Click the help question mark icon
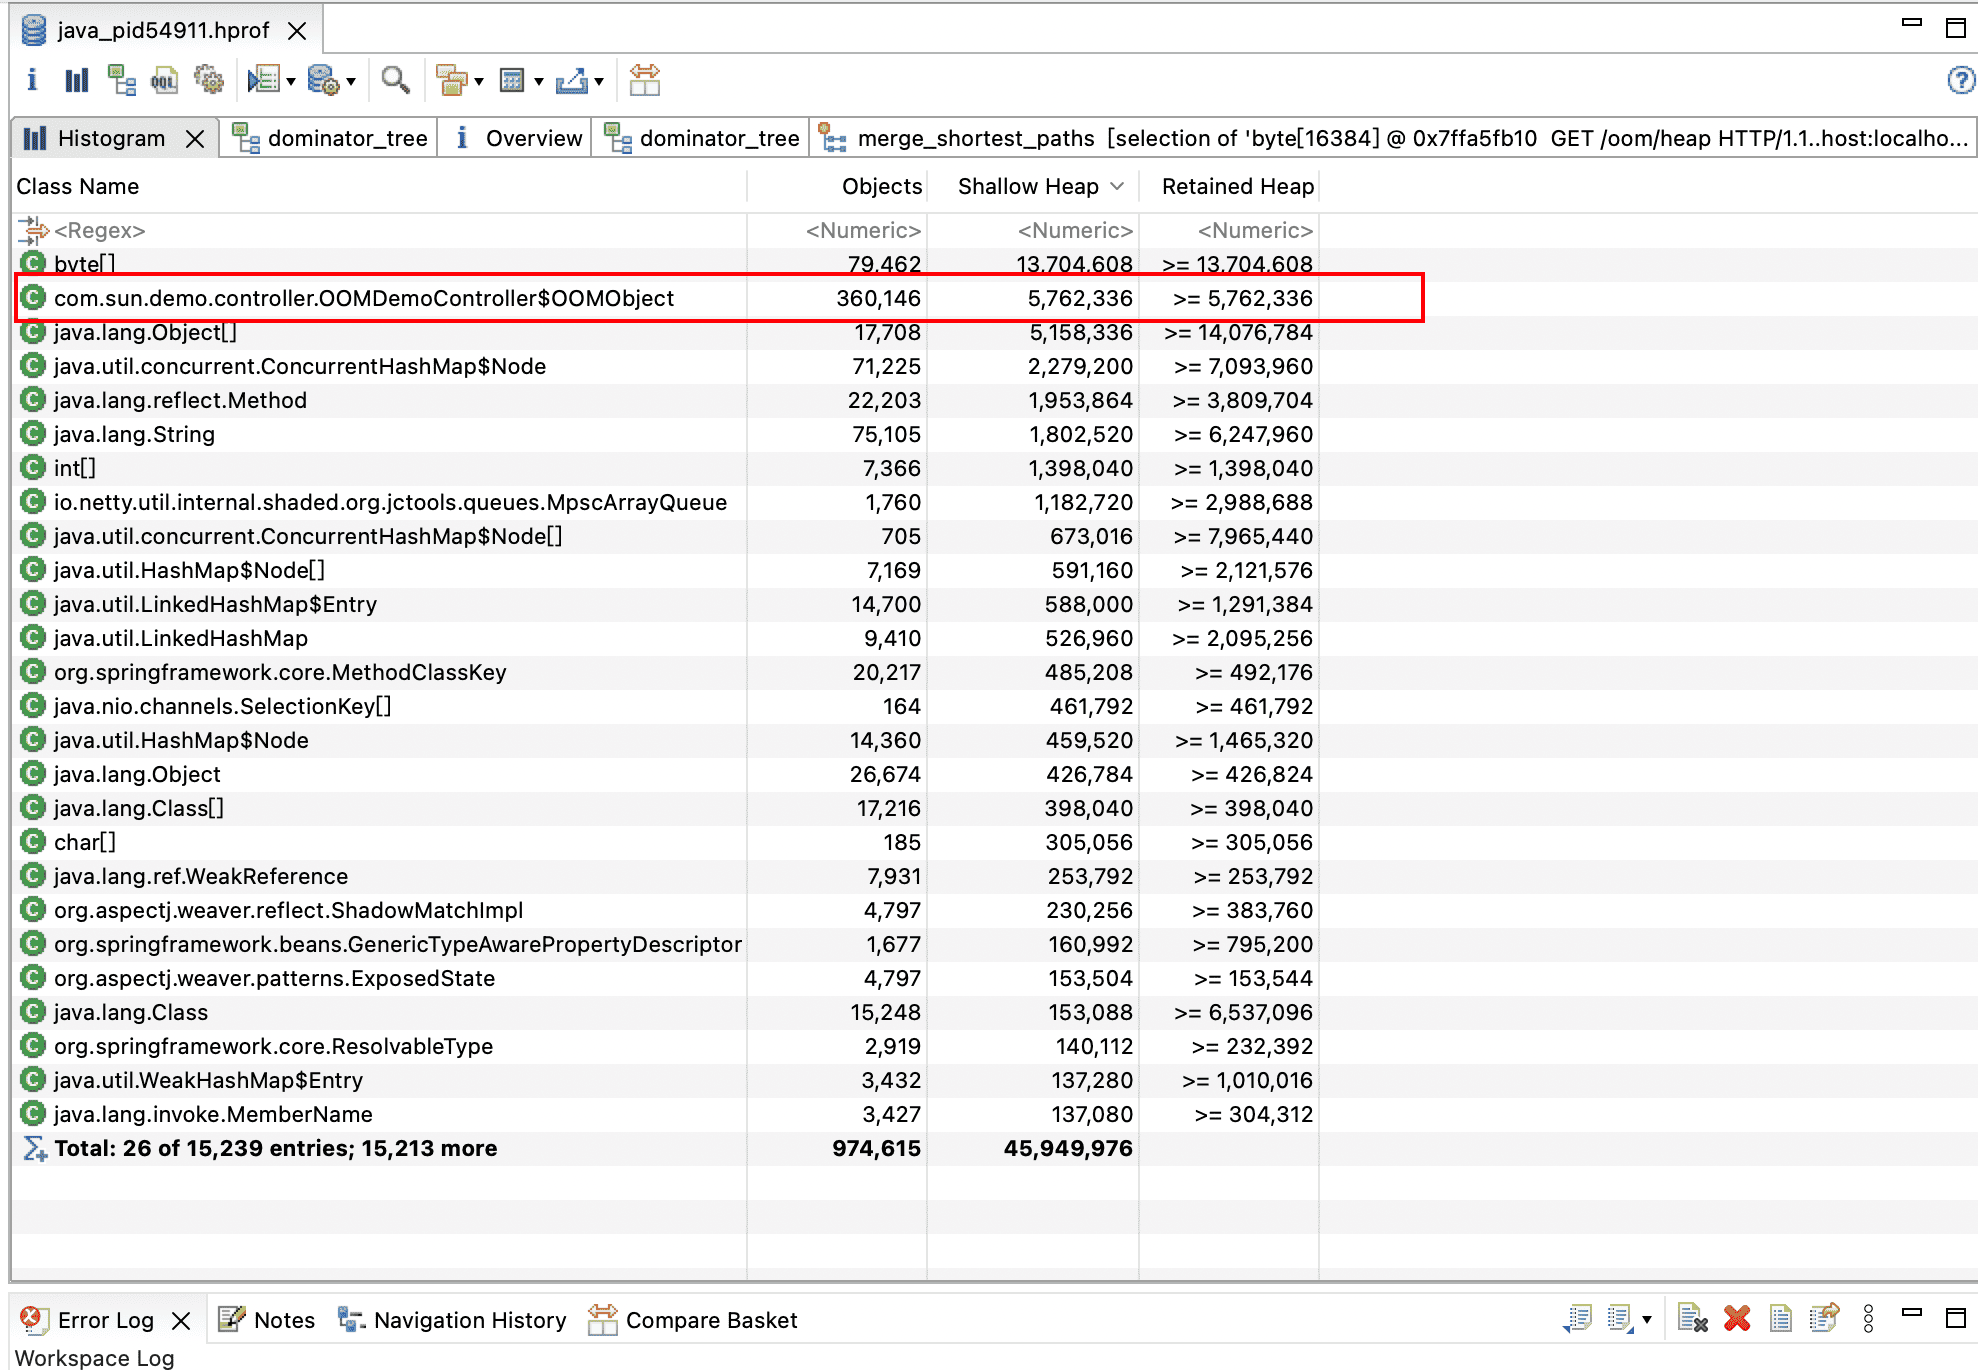 1961,80
